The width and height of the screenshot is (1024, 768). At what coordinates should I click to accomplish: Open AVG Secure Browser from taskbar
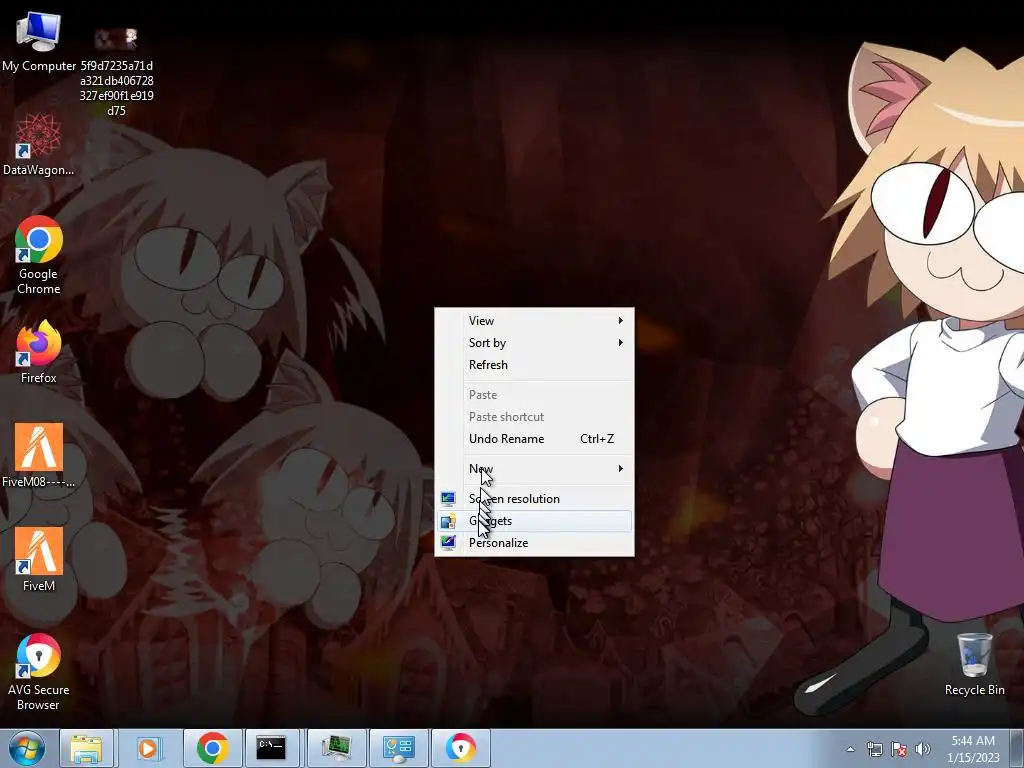pos(460,748)
